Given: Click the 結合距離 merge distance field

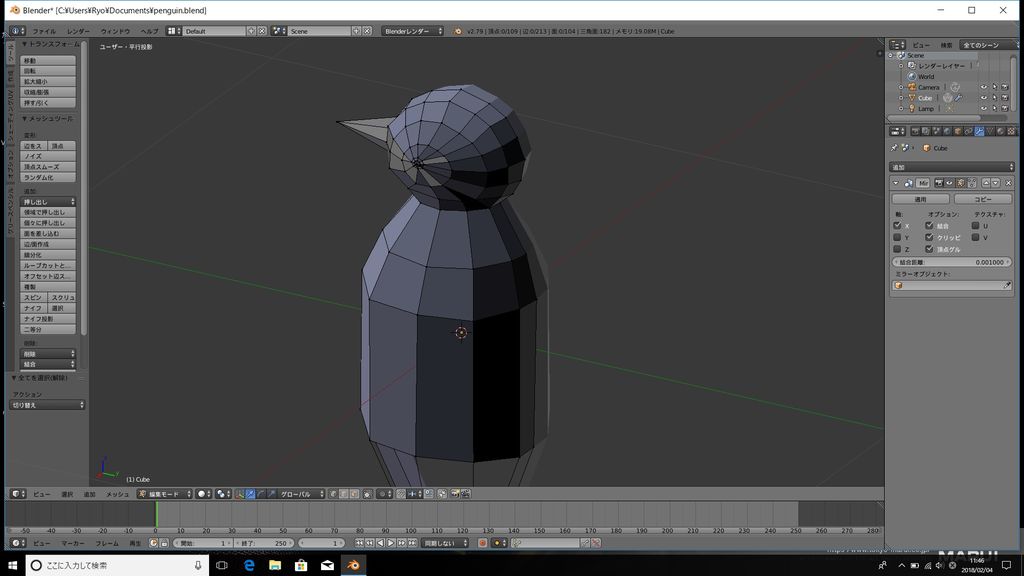Looking at the screenshot, I should coord(951,262).
